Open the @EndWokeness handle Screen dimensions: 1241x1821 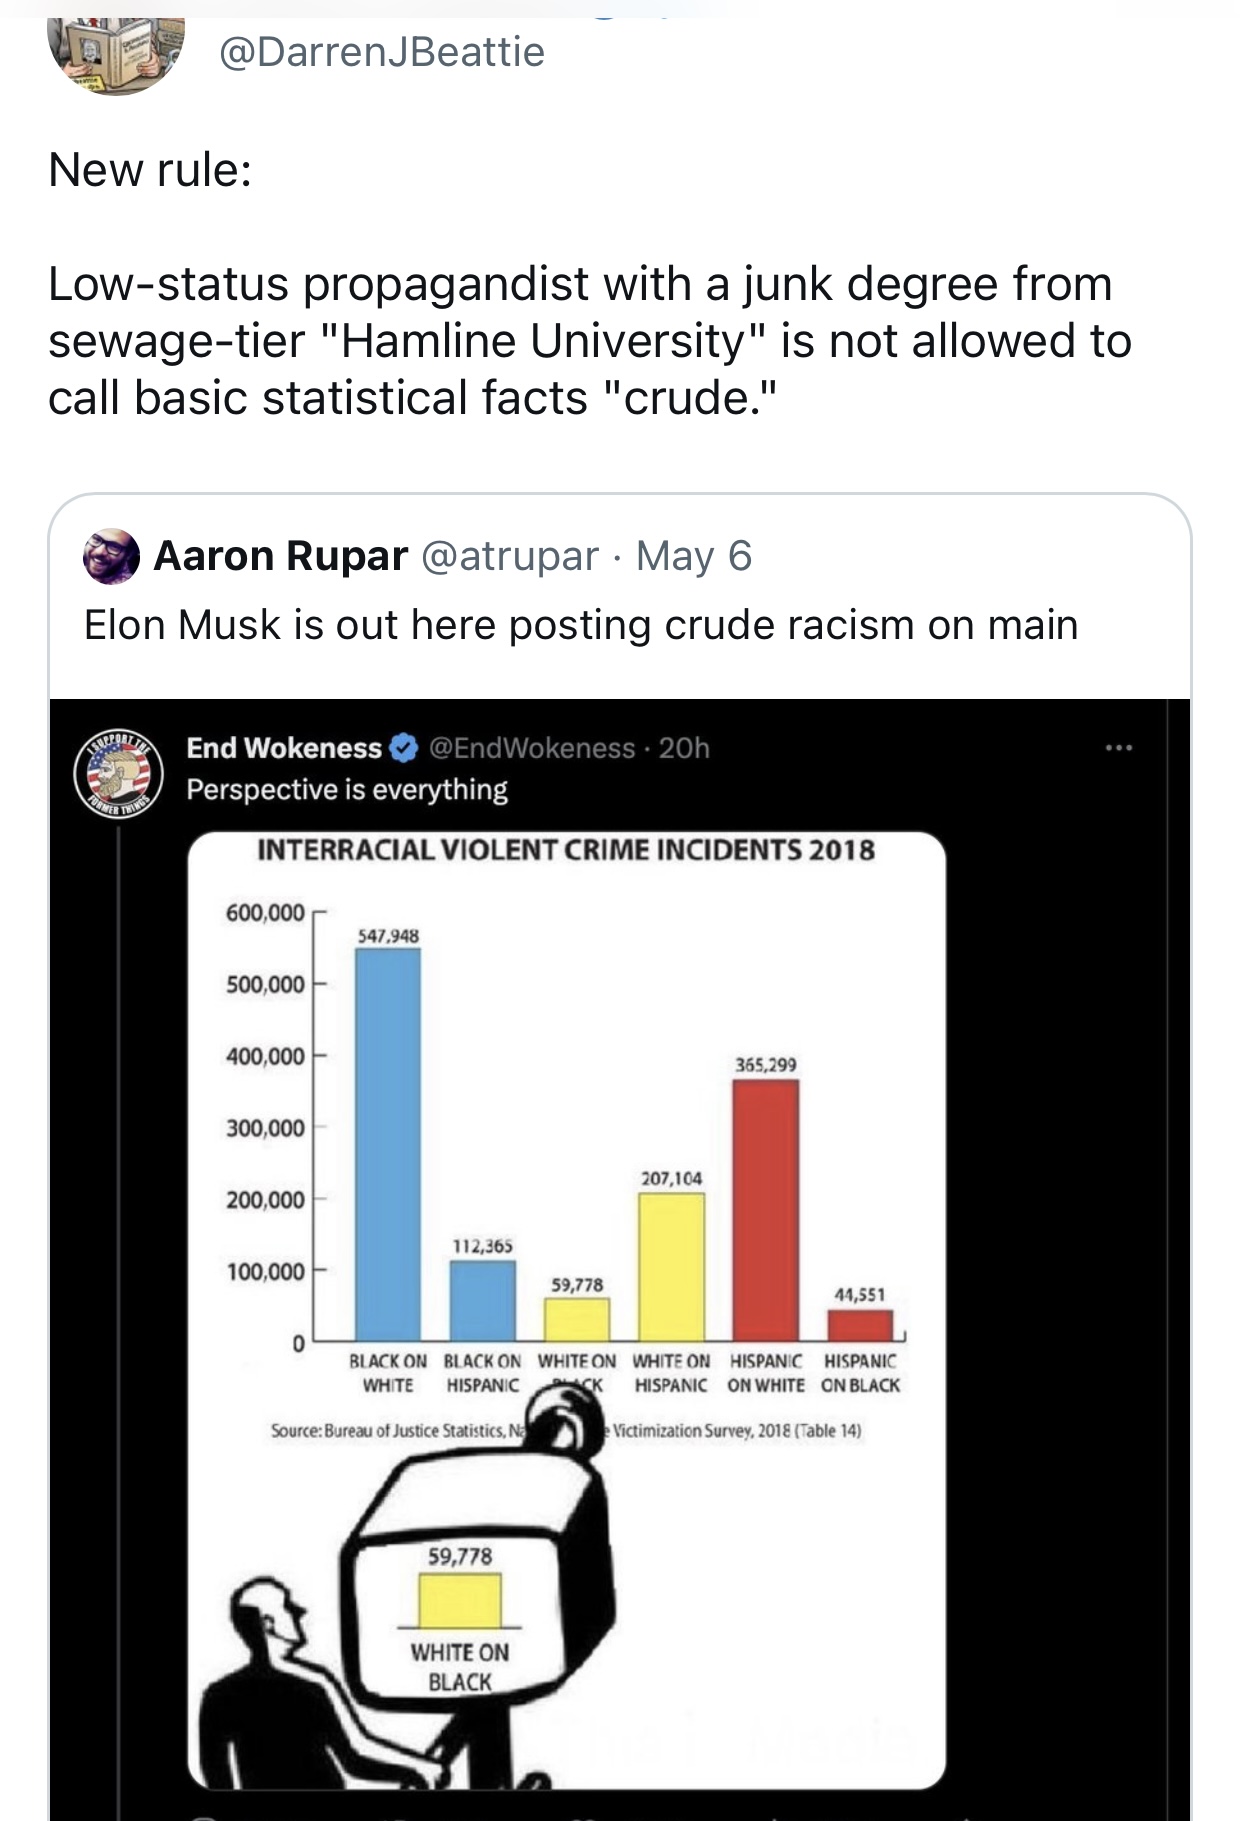tap(532, 748)
